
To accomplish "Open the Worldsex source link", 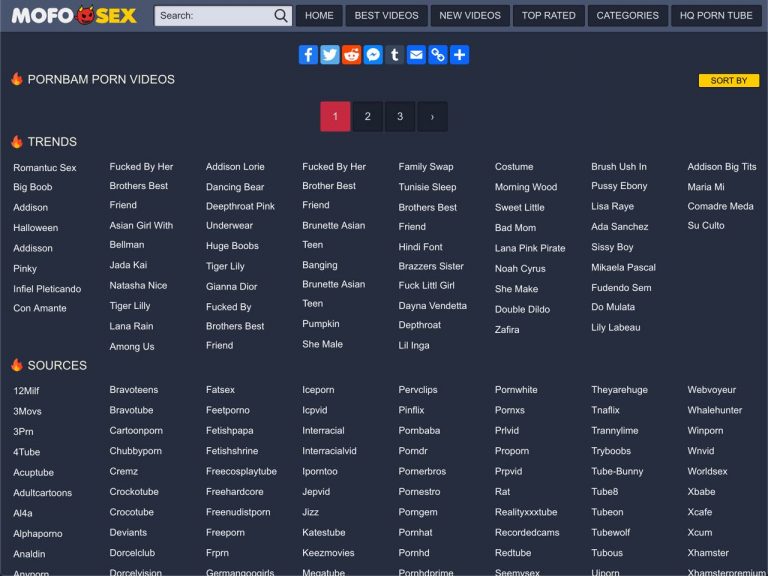I will [x=707, y=471].
